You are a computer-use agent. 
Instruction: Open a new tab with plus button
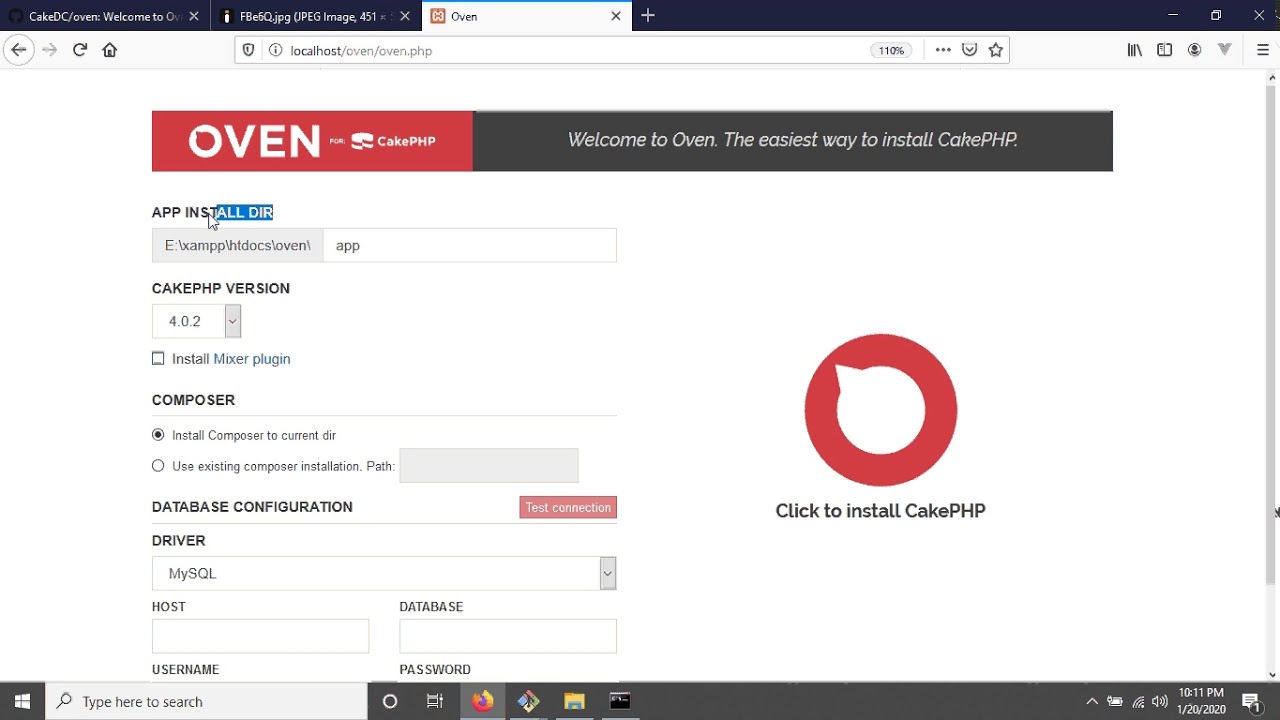[x=648, y=16]
